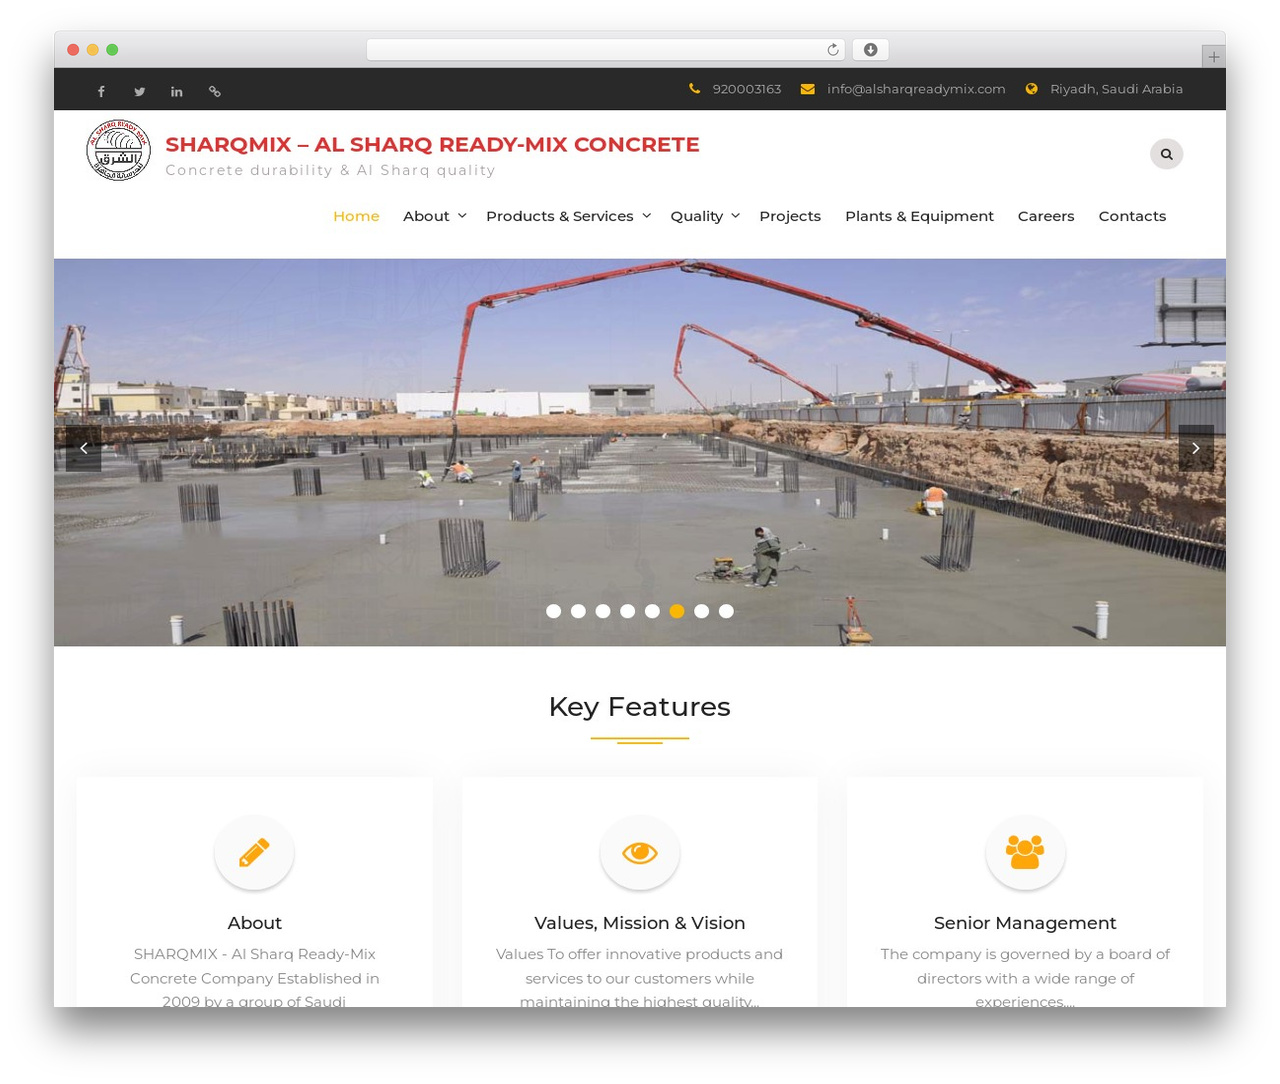
Task: Click the construction site slider image
Action: [640, 452]
